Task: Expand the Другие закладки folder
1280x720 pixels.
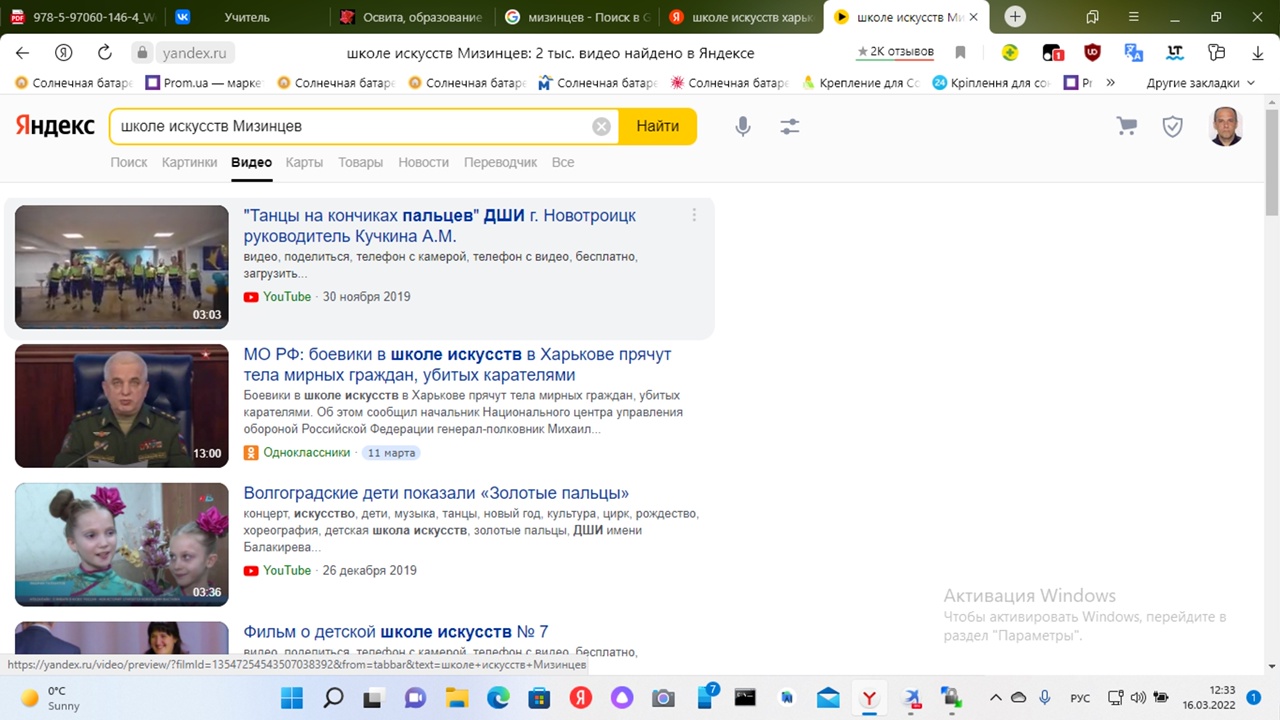Action: 1200,83
